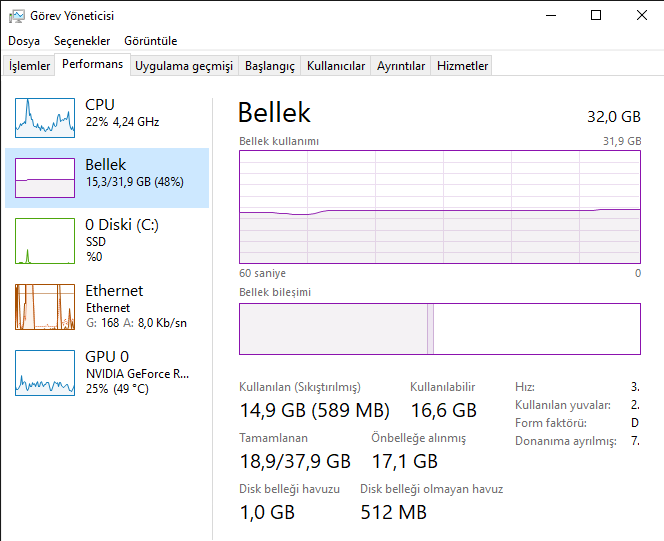The image size is (664, 541).
Task: Switch to the Uygulama geçmişi tab
Action: tap(184, 66)
